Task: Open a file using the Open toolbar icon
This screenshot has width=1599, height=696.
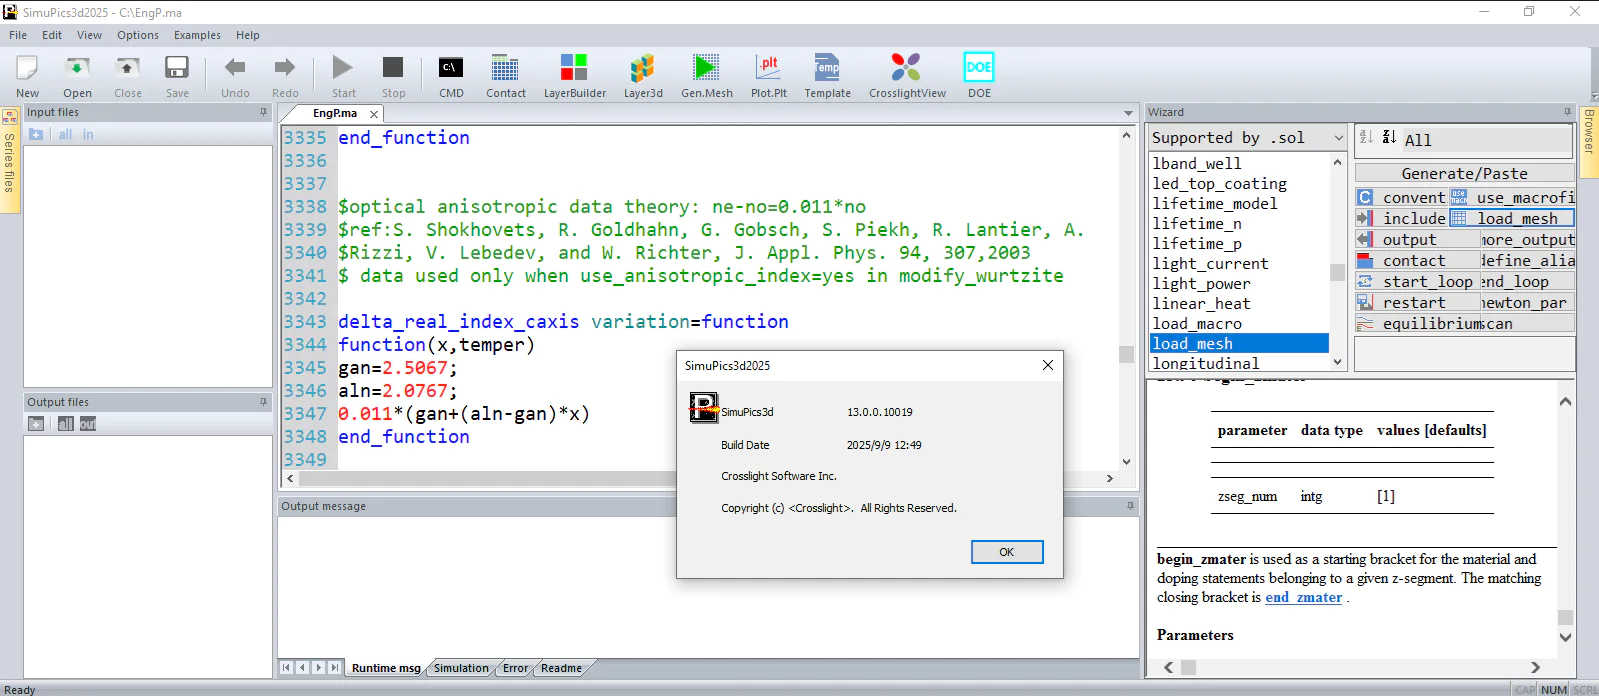Action: click(x=77, y=76)
